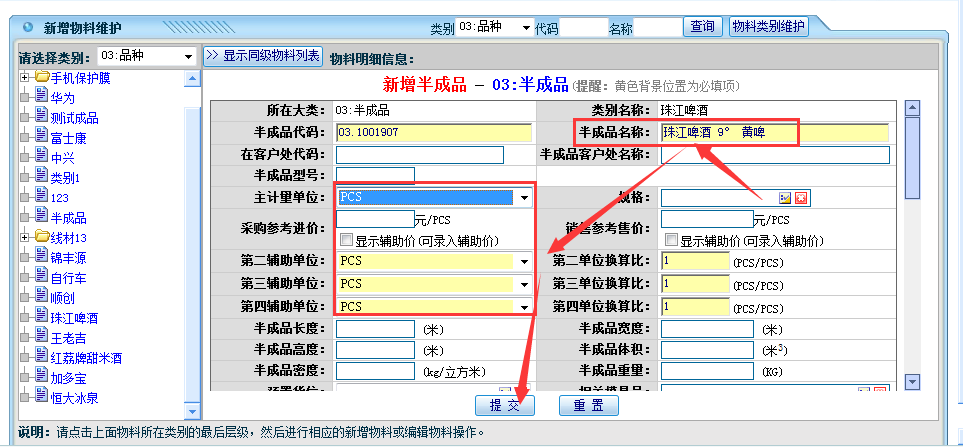
Task: Enable 显示辅助价 checkbox under 采购参考进价
Action: [x=346, y=240]
